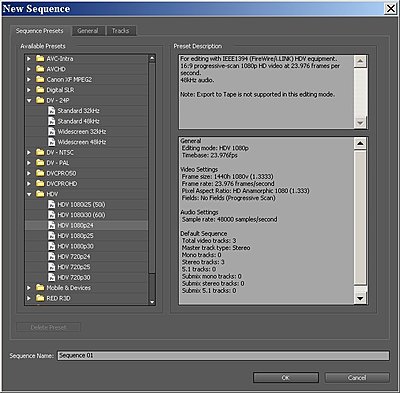
Task: Expand the Digital SLR folder
Action: pyautogui.click(x=29, y=90)
